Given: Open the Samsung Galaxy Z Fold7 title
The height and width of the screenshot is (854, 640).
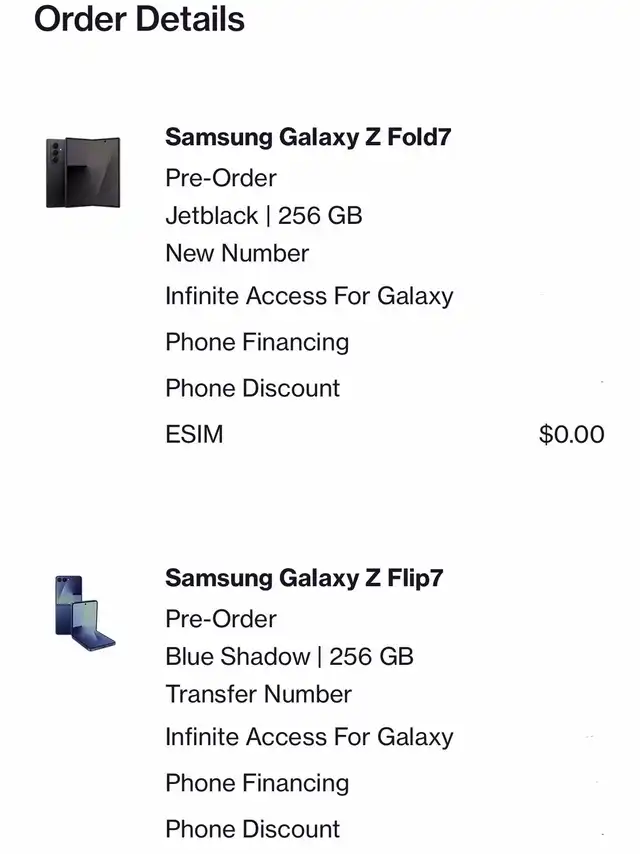Looking at the screenshot, I should pos(308,137).
